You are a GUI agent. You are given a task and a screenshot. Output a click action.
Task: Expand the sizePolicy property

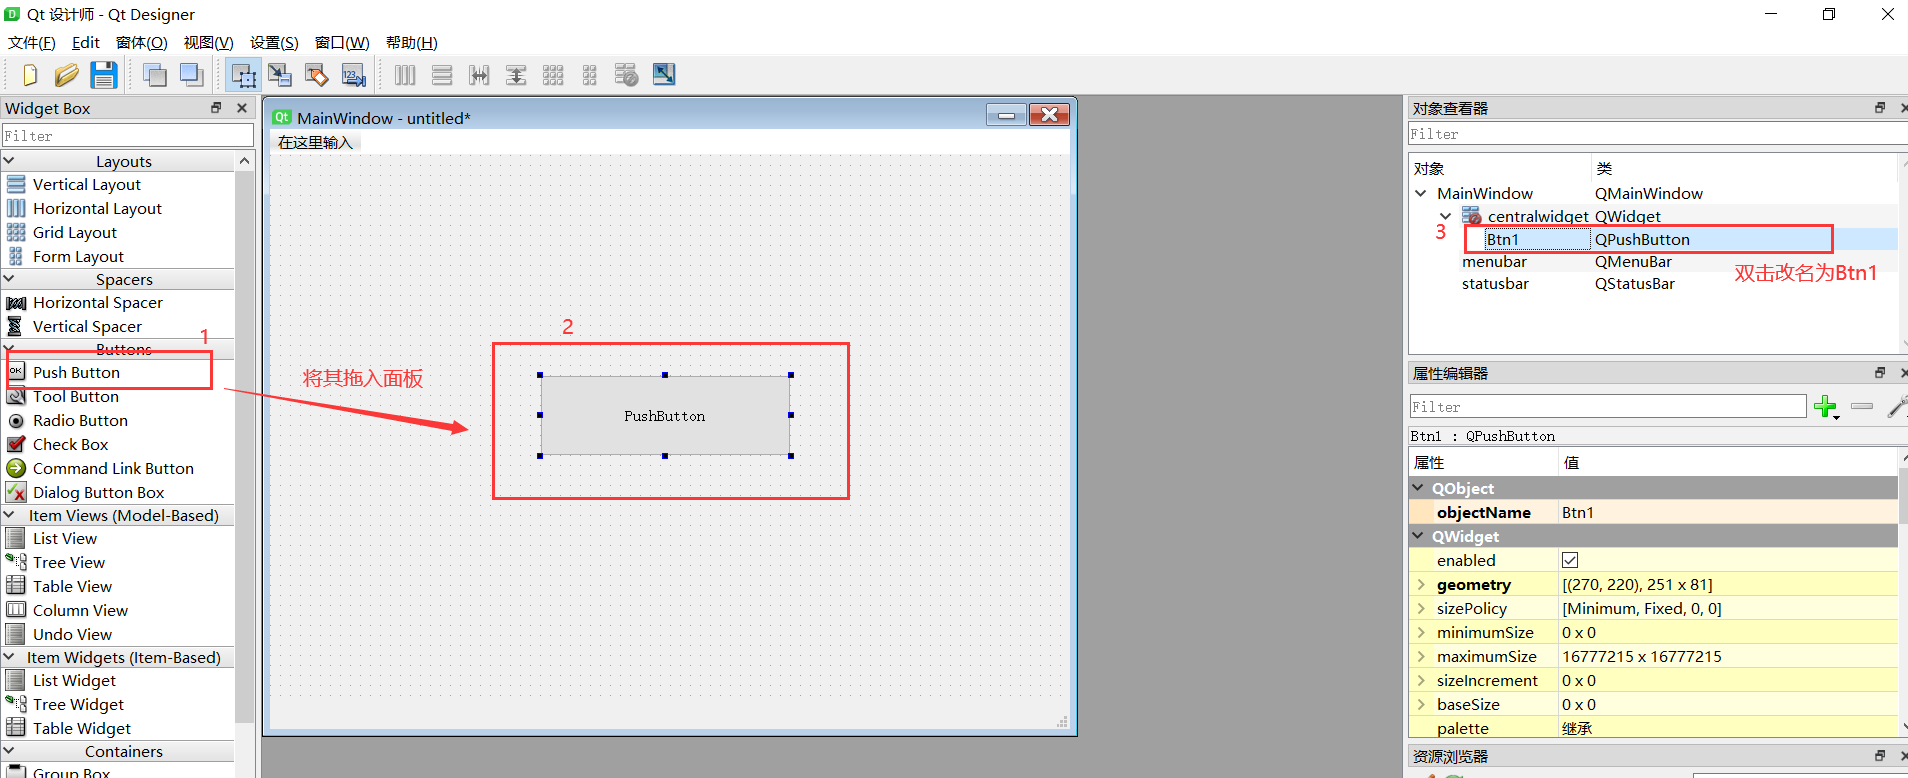[x=1421, y=608]
